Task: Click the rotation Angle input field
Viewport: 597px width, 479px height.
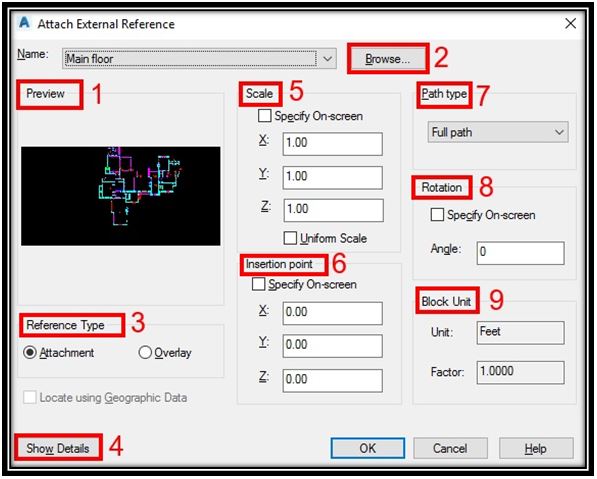Action: coord(520,253)
